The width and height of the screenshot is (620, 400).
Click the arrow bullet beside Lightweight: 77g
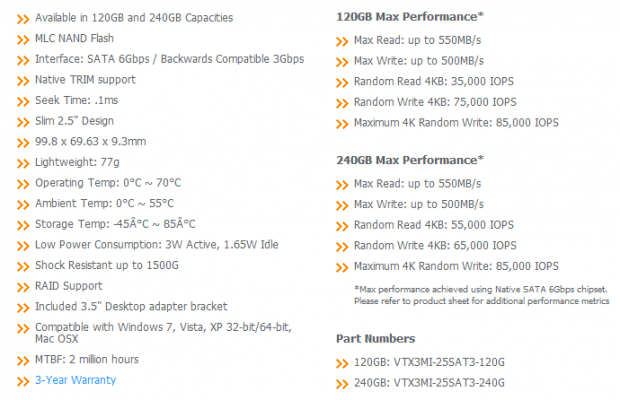(23, 164)
